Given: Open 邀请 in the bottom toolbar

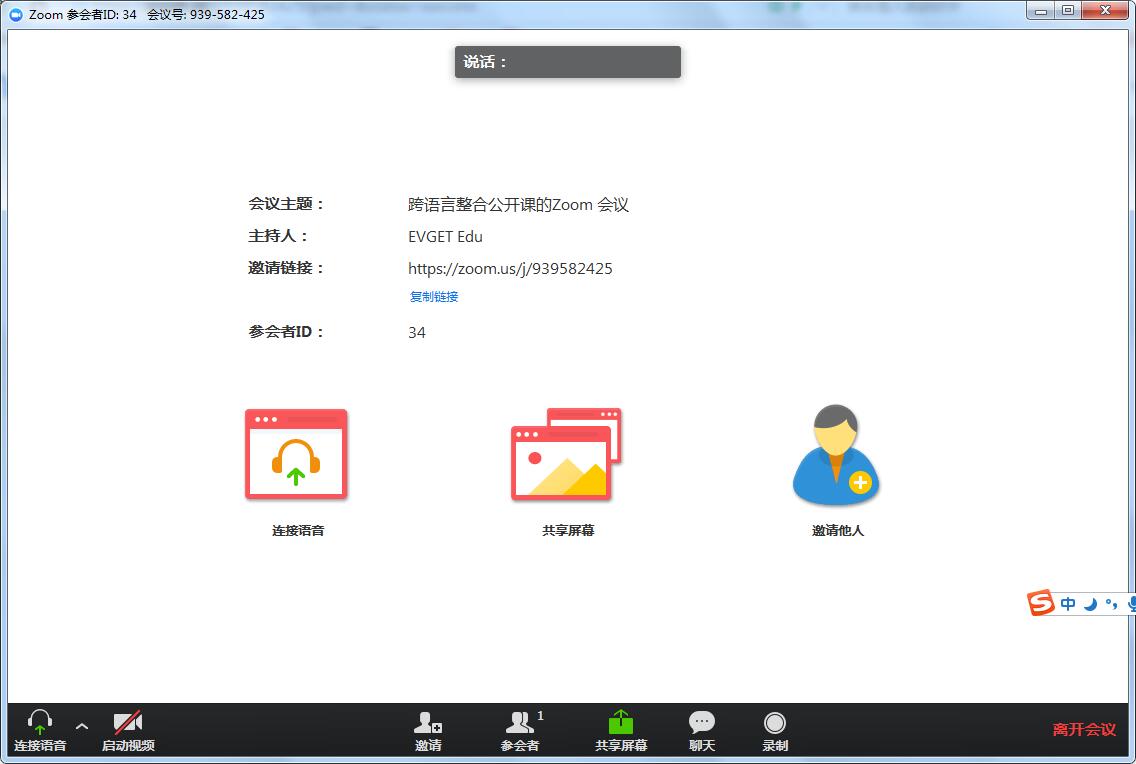Looking at the screenshot, I should tap(428, 731).
